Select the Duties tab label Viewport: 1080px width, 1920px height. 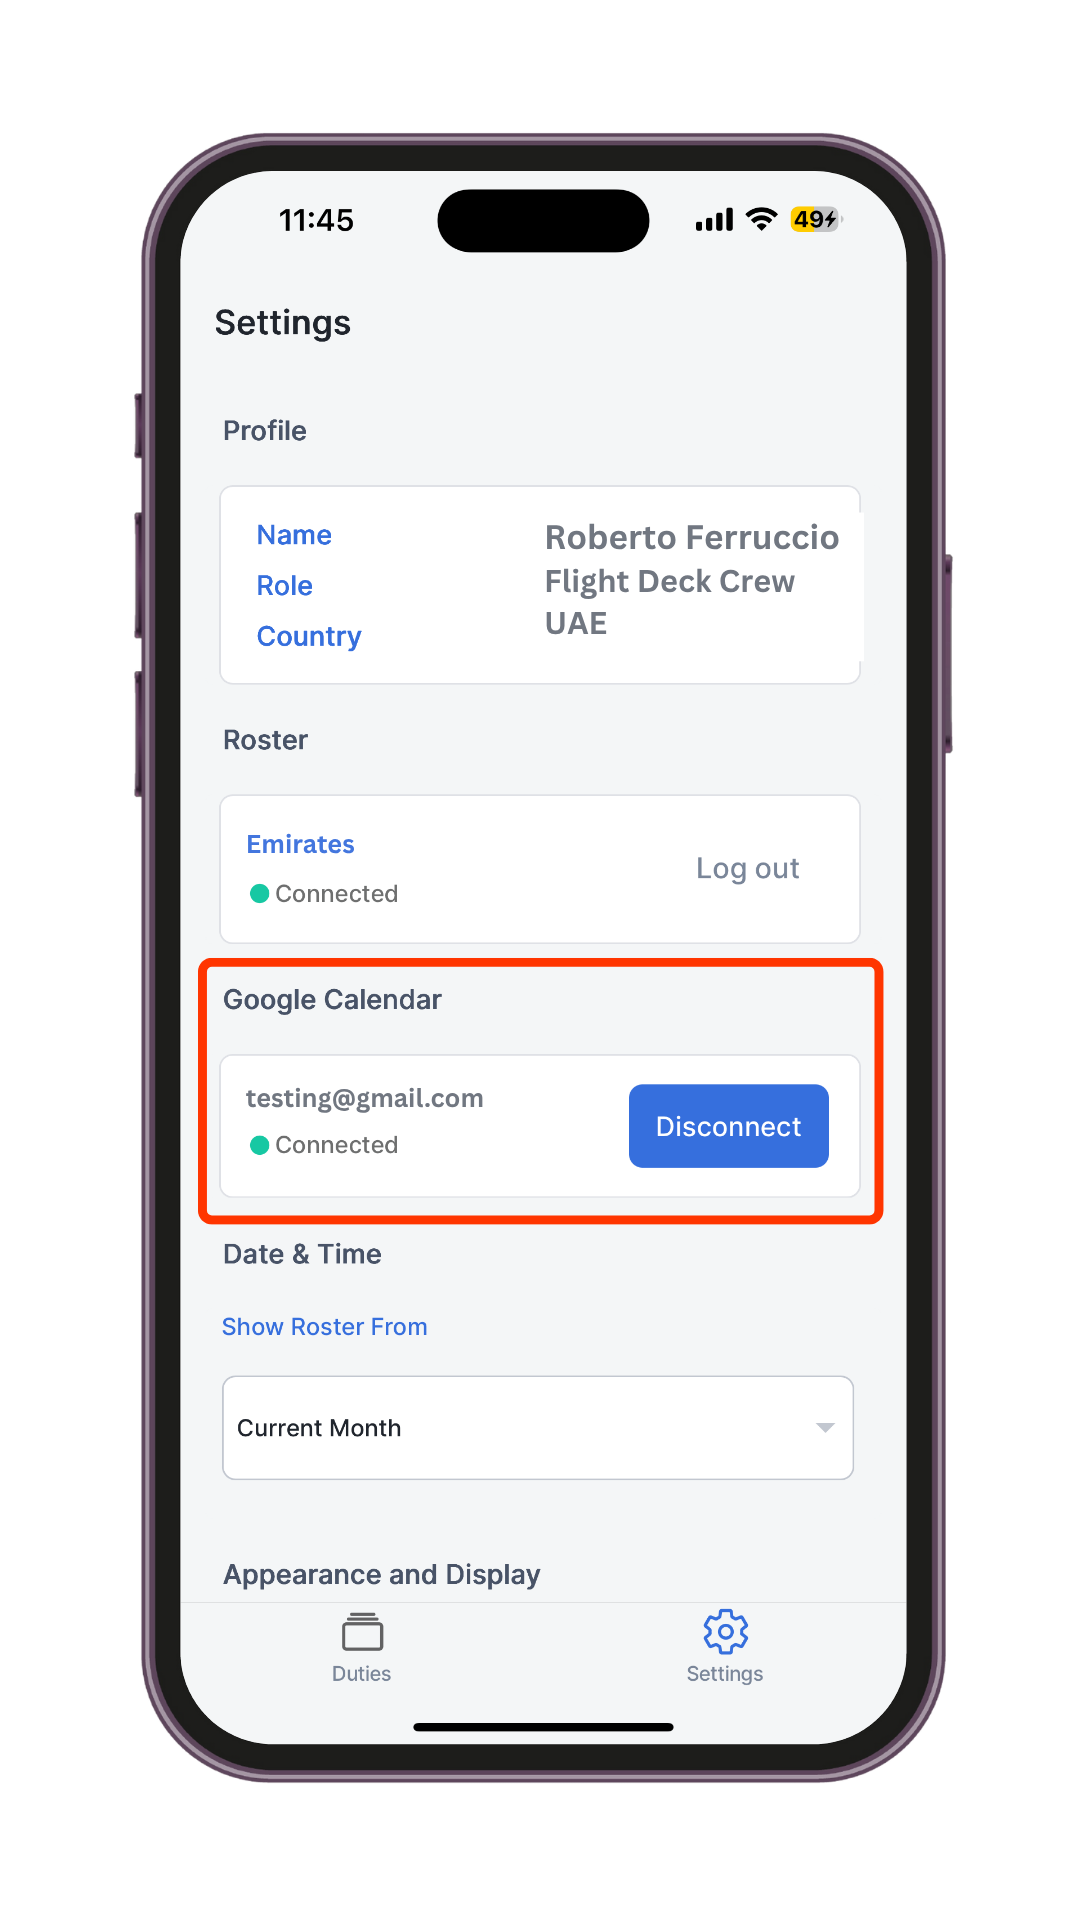[361, 1673]
